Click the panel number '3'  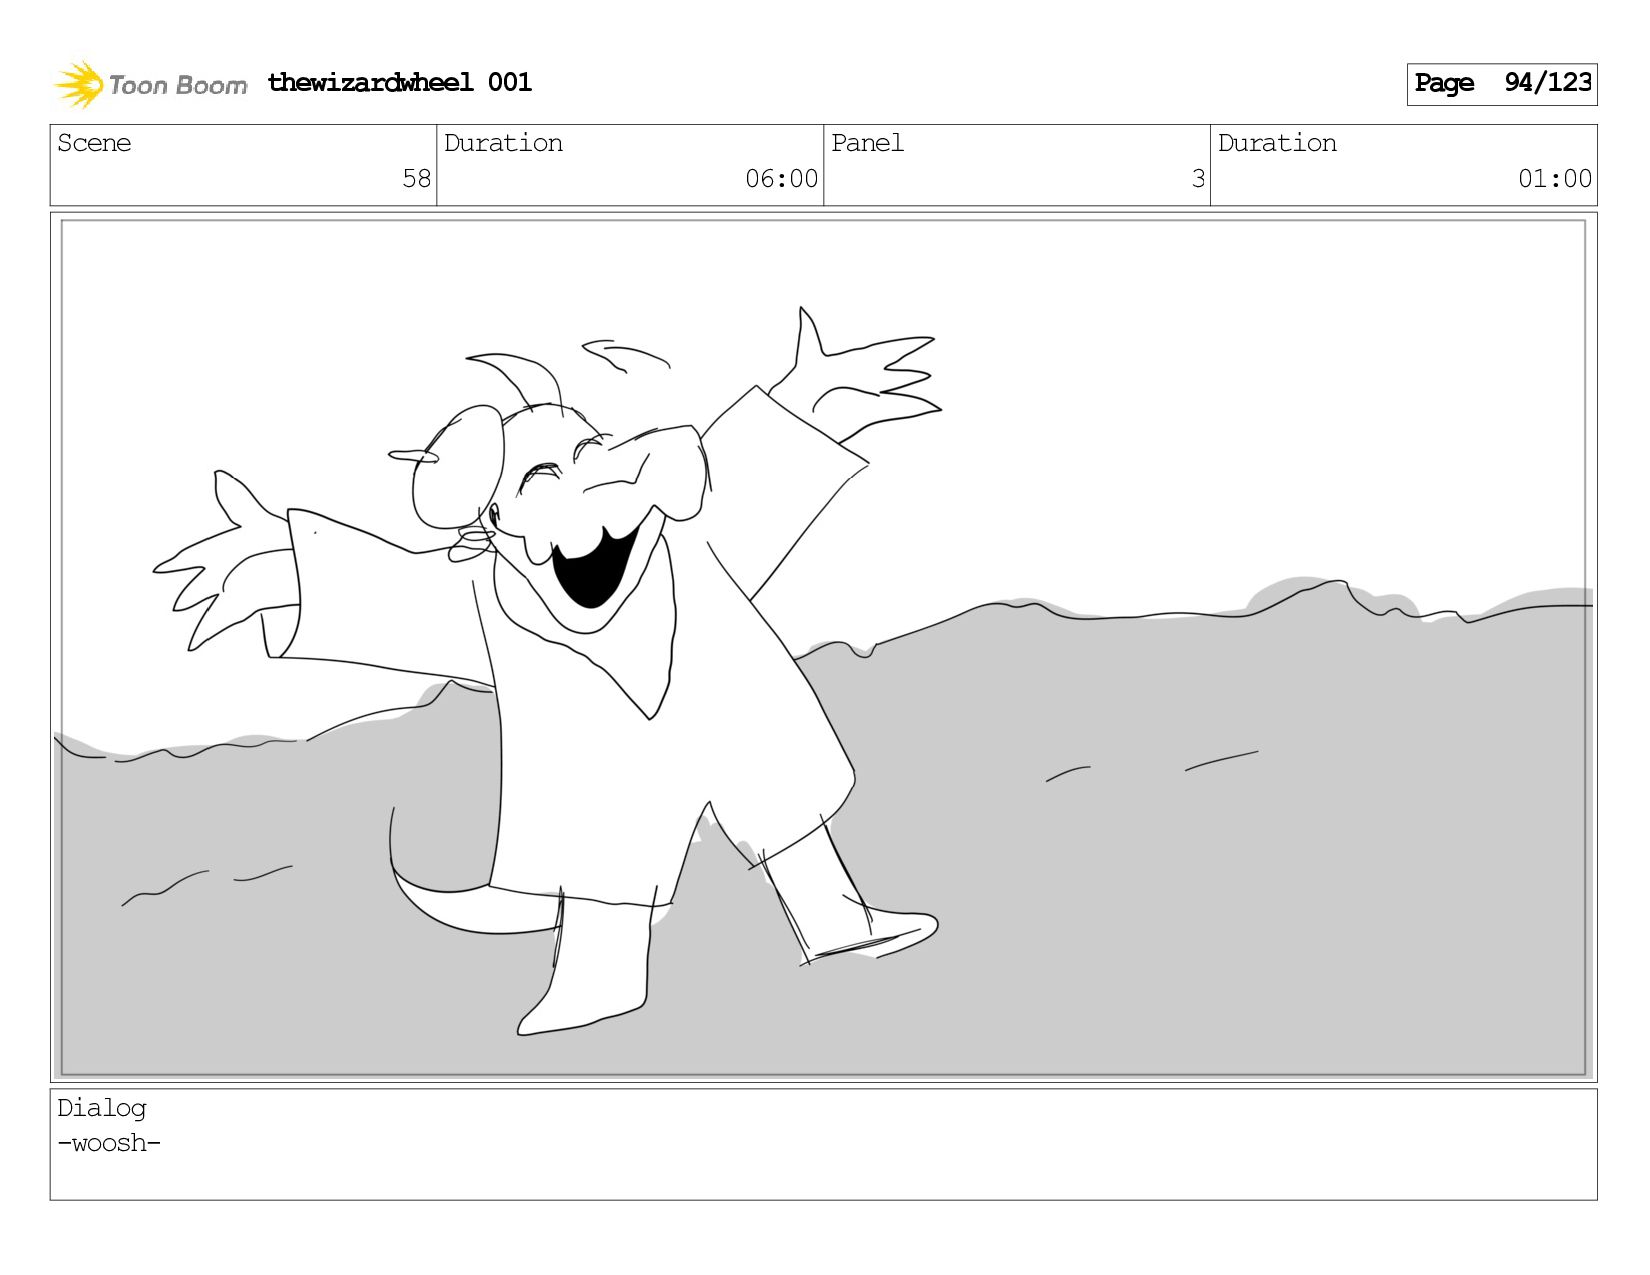point(1198,179)
